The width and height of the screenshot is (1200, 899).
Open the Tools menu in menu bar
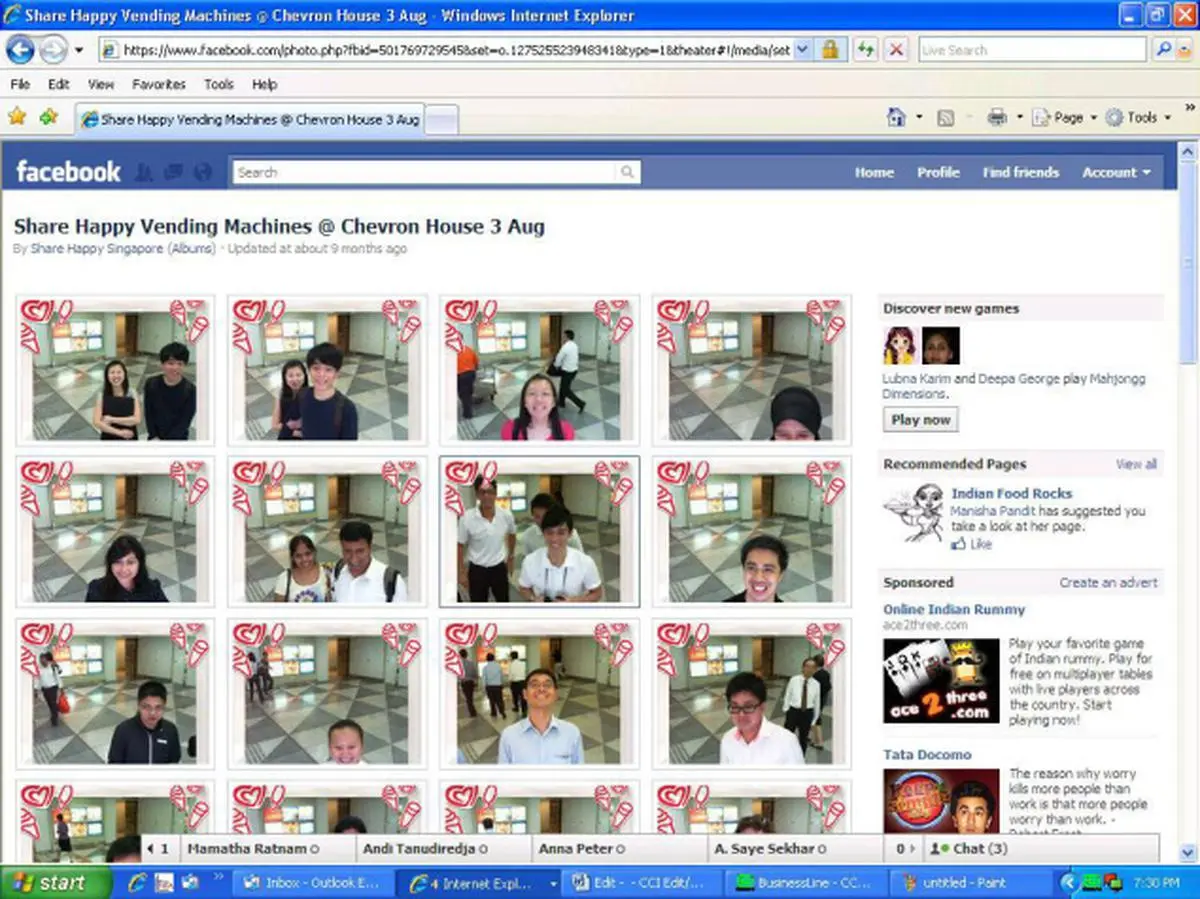(x=219, y=85)
